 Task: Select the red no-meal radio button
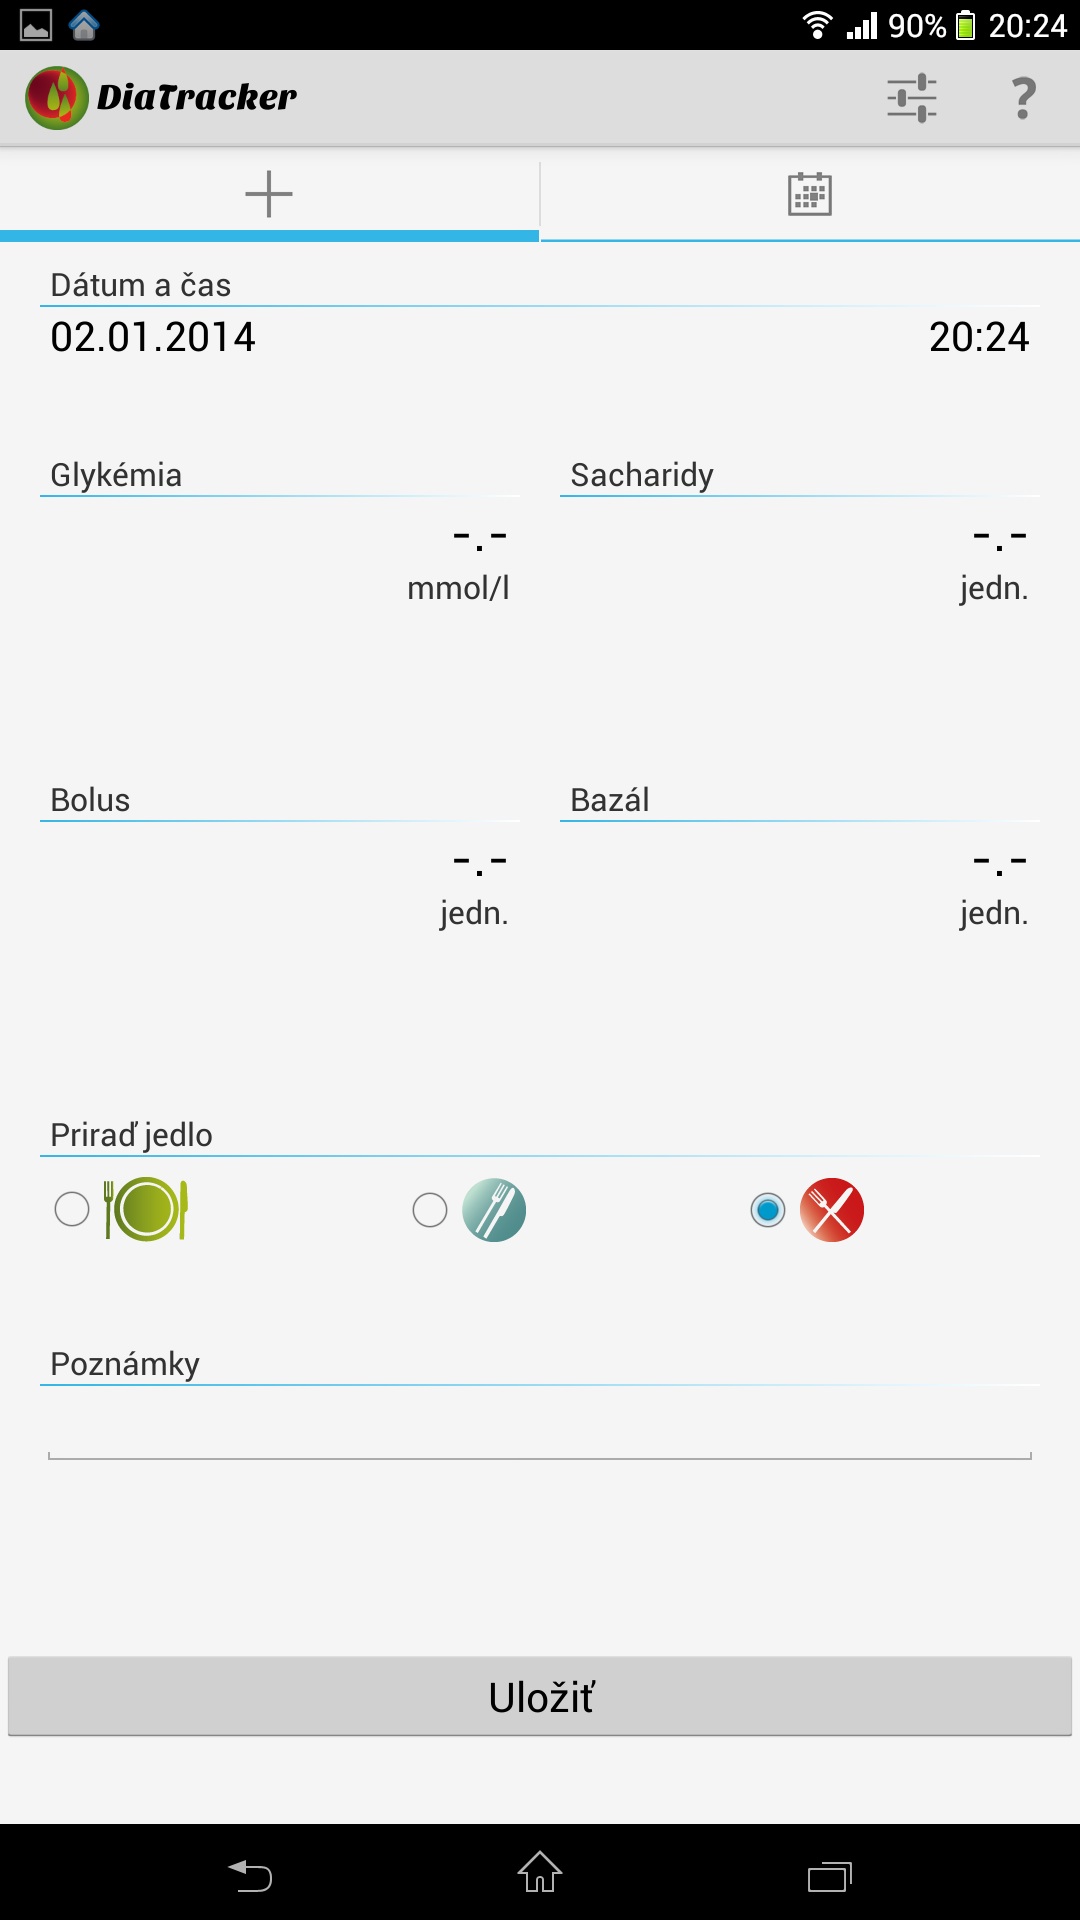tap(768, 1210)
